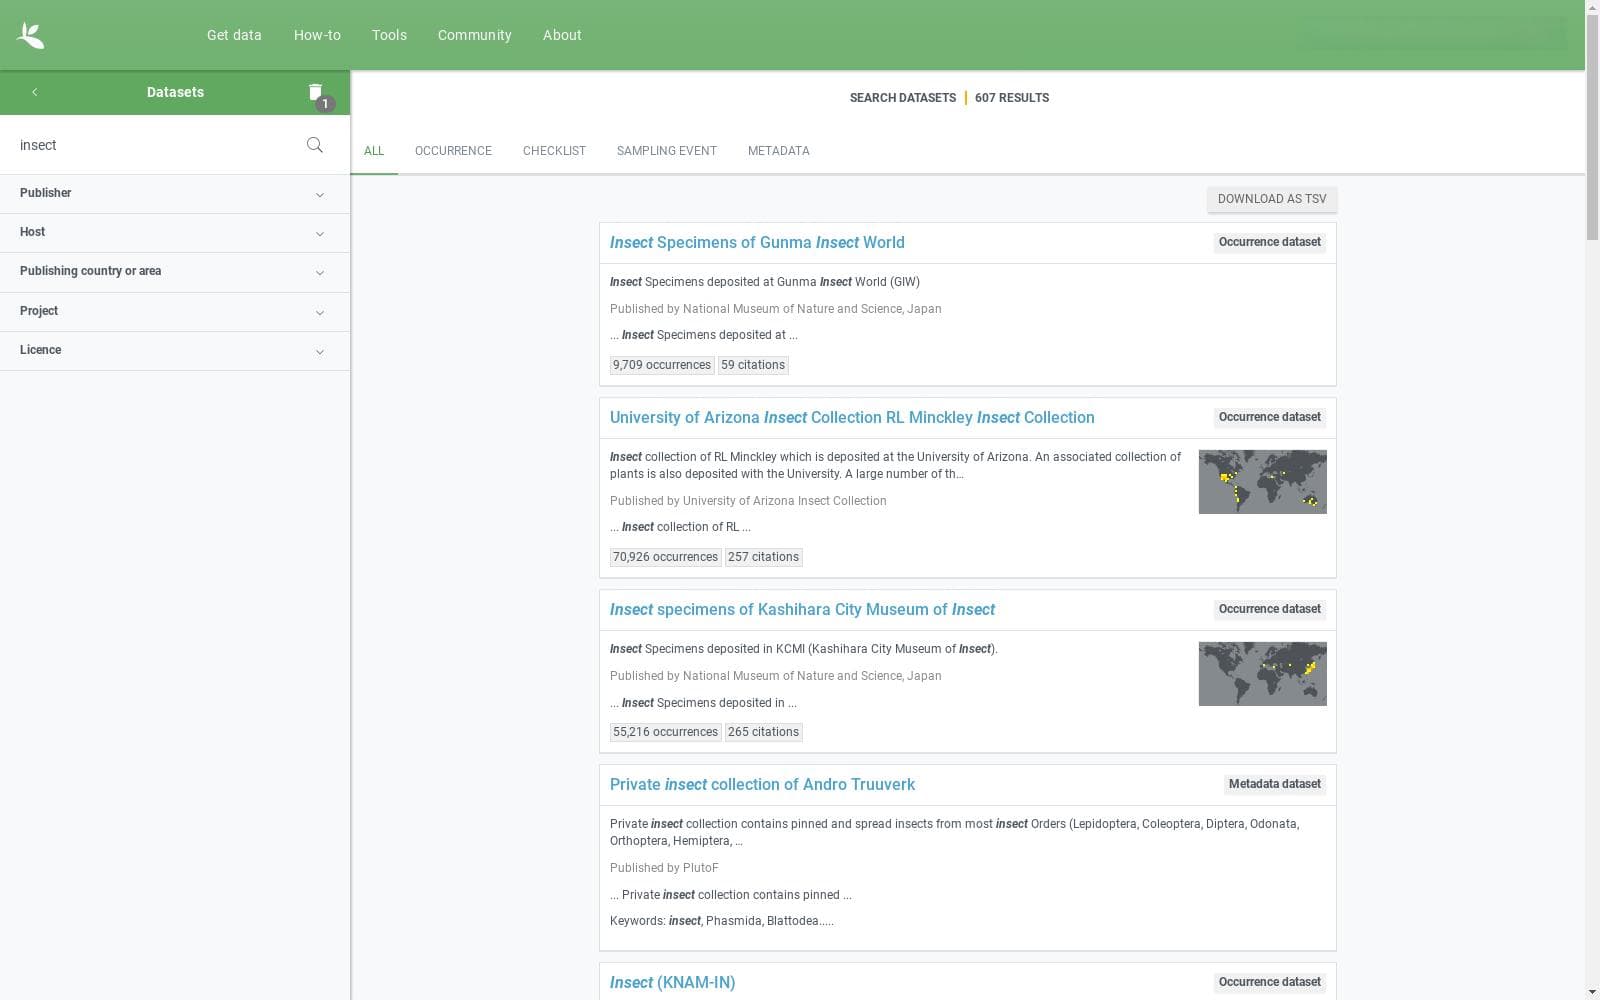Open University of Arizona Insect Collection dataset
This screenshot has height=1000, width=1600.
click(x=852, y=418)
